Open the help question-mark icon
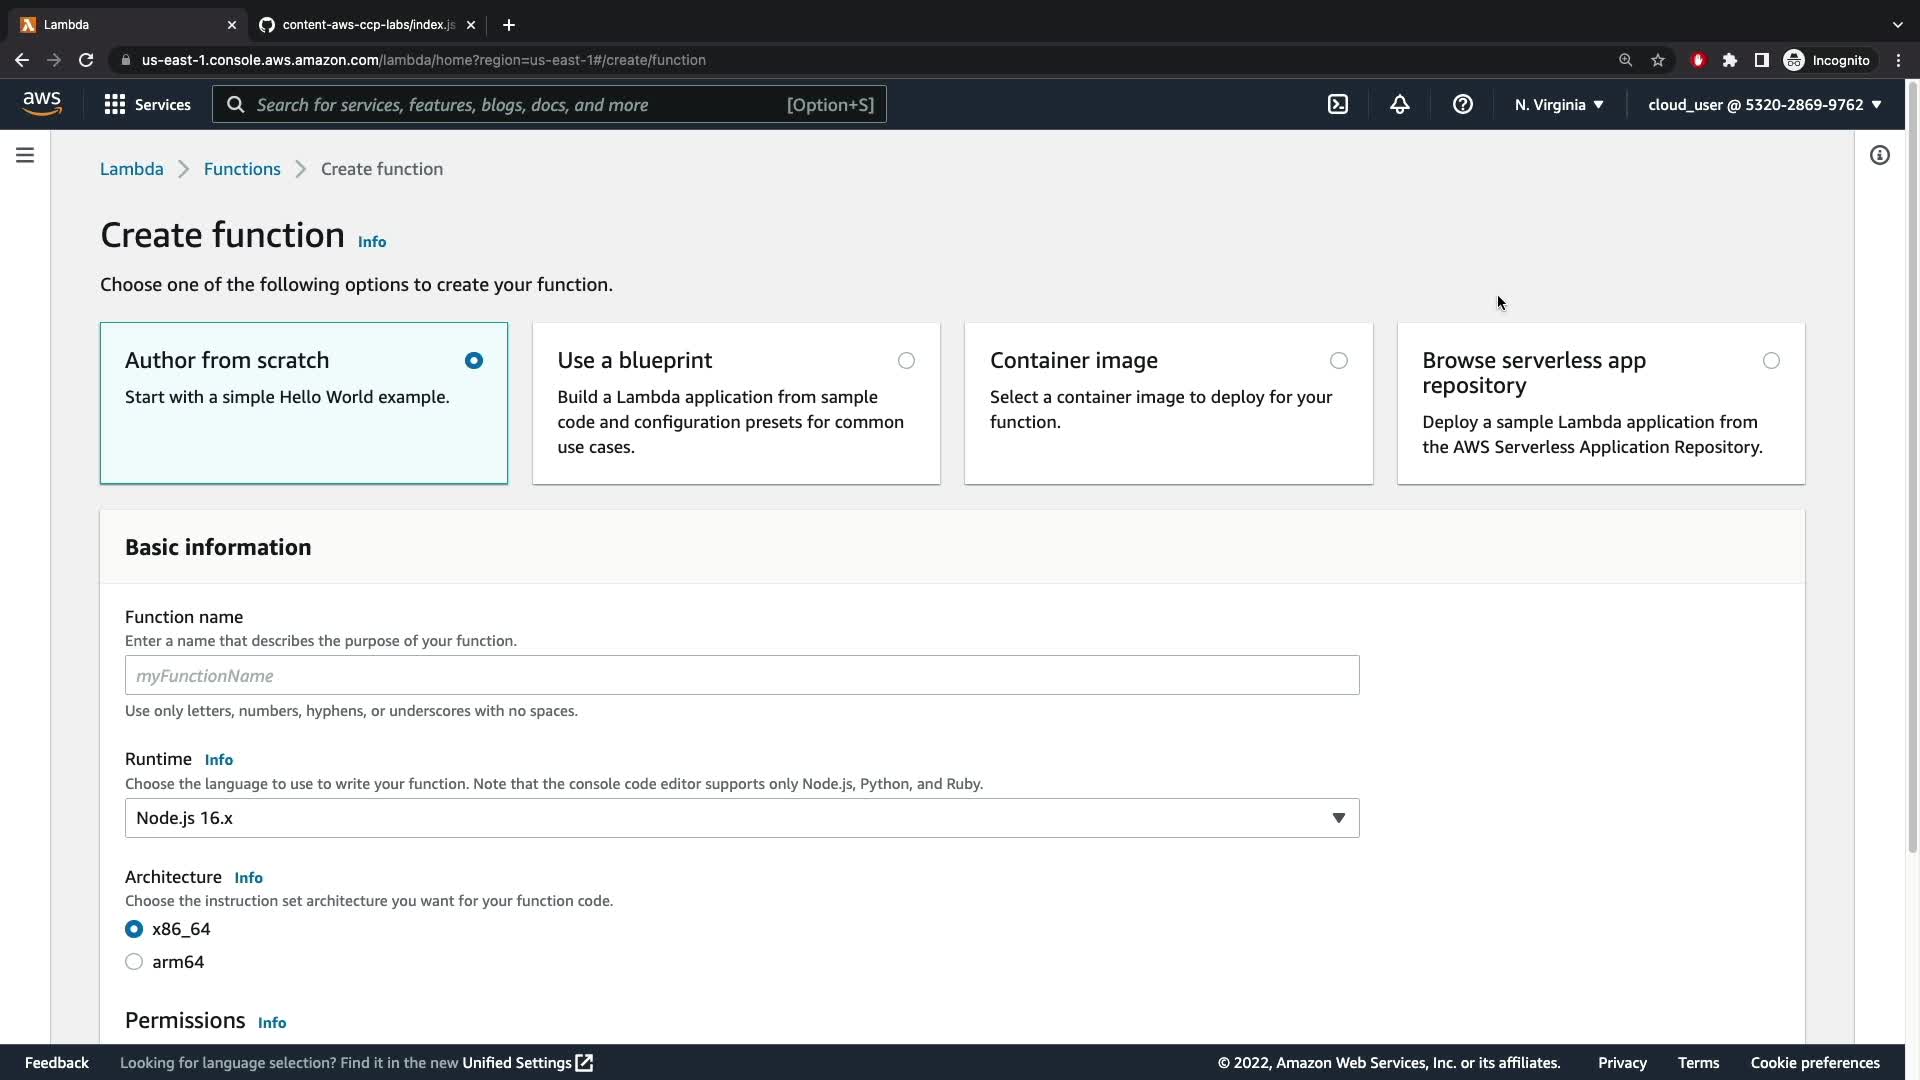The width and height of the screenshot is (1920, 1080). click(x=1462, y=105)
